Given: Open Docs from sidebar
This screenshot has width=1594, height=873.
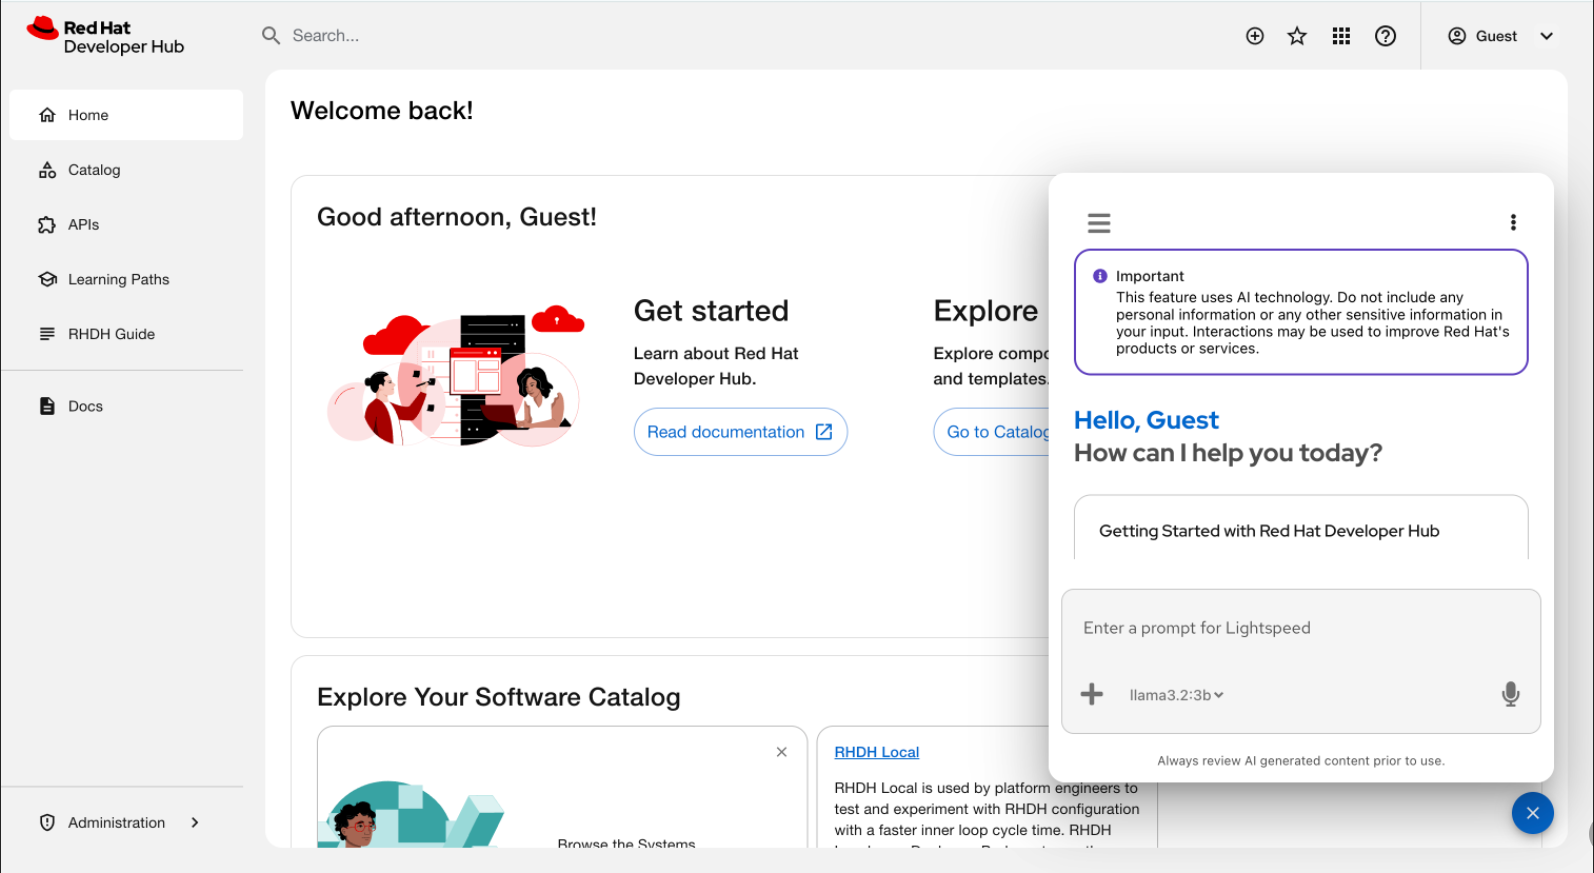Looking at the screenshot, I should click(x=126, y=406).
